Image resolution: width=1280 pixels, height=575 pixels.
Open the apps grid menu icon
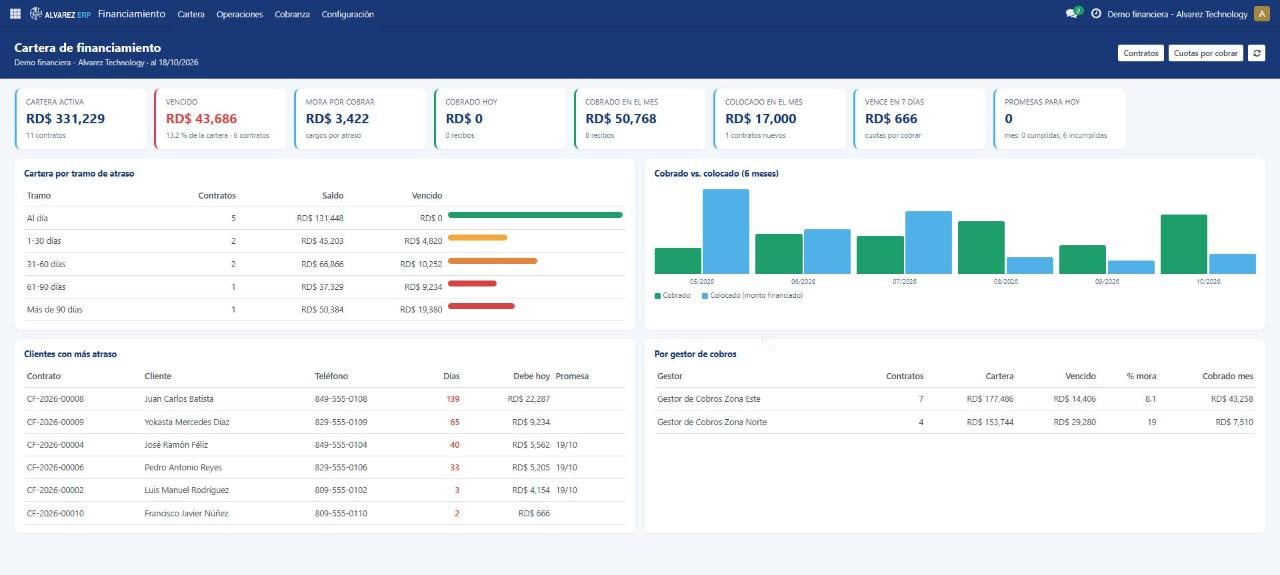click(x=15, y=14)
